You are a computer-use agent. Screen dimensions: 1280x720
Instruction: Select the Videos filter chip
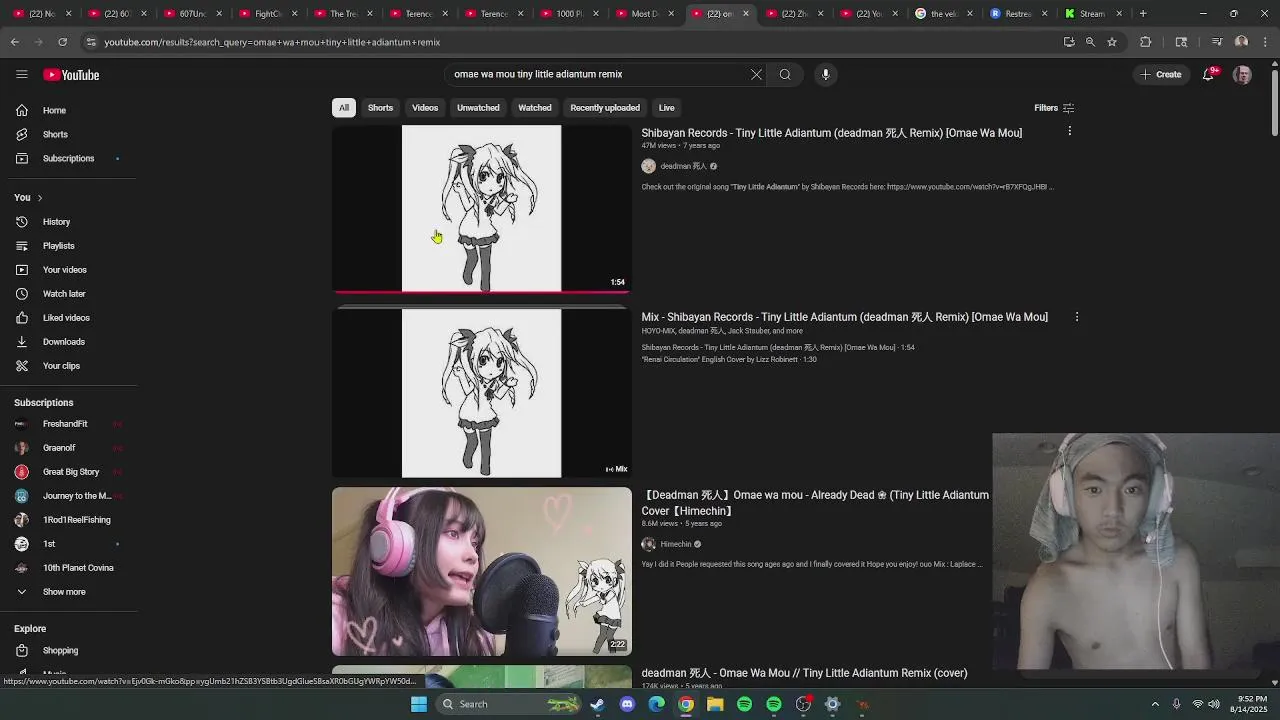tap(425, 108)
